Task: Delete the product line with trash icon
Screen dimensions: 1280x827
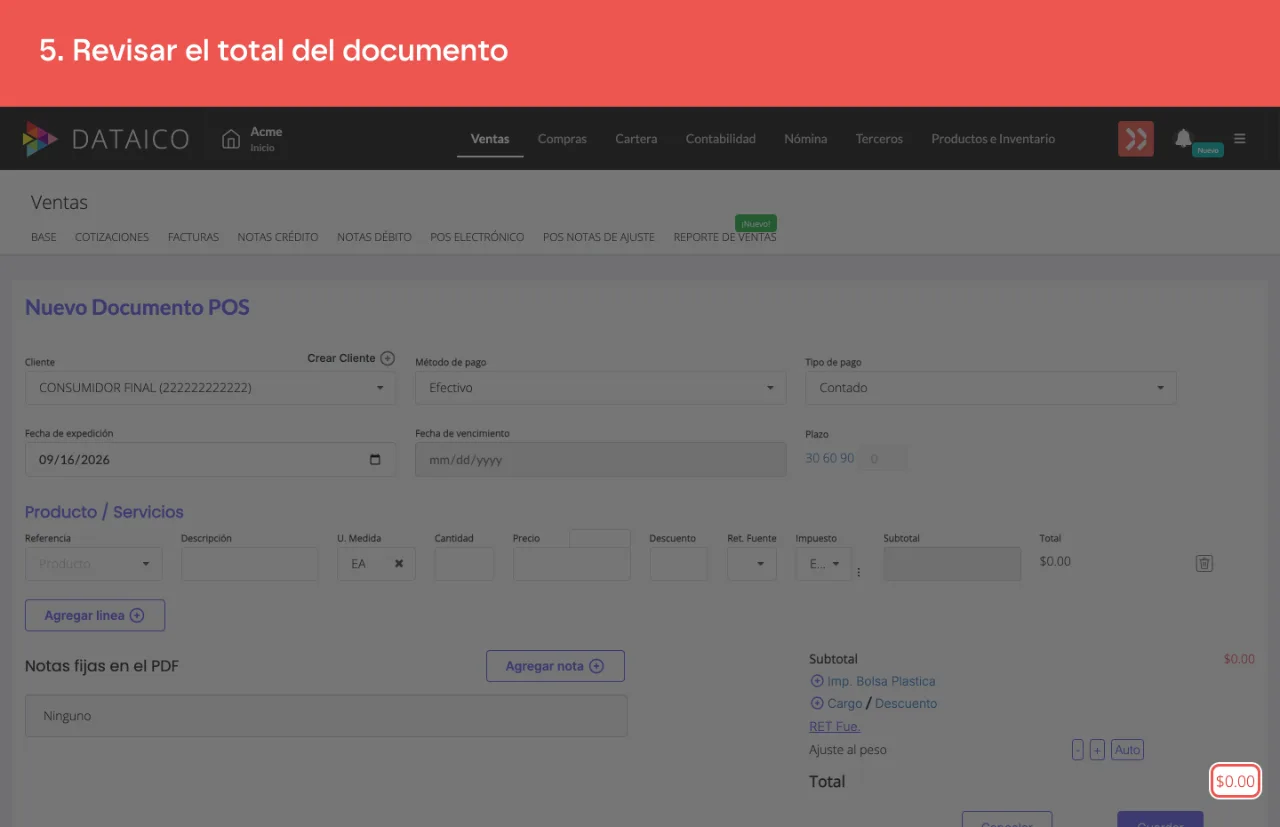Action: point(1204,563)
